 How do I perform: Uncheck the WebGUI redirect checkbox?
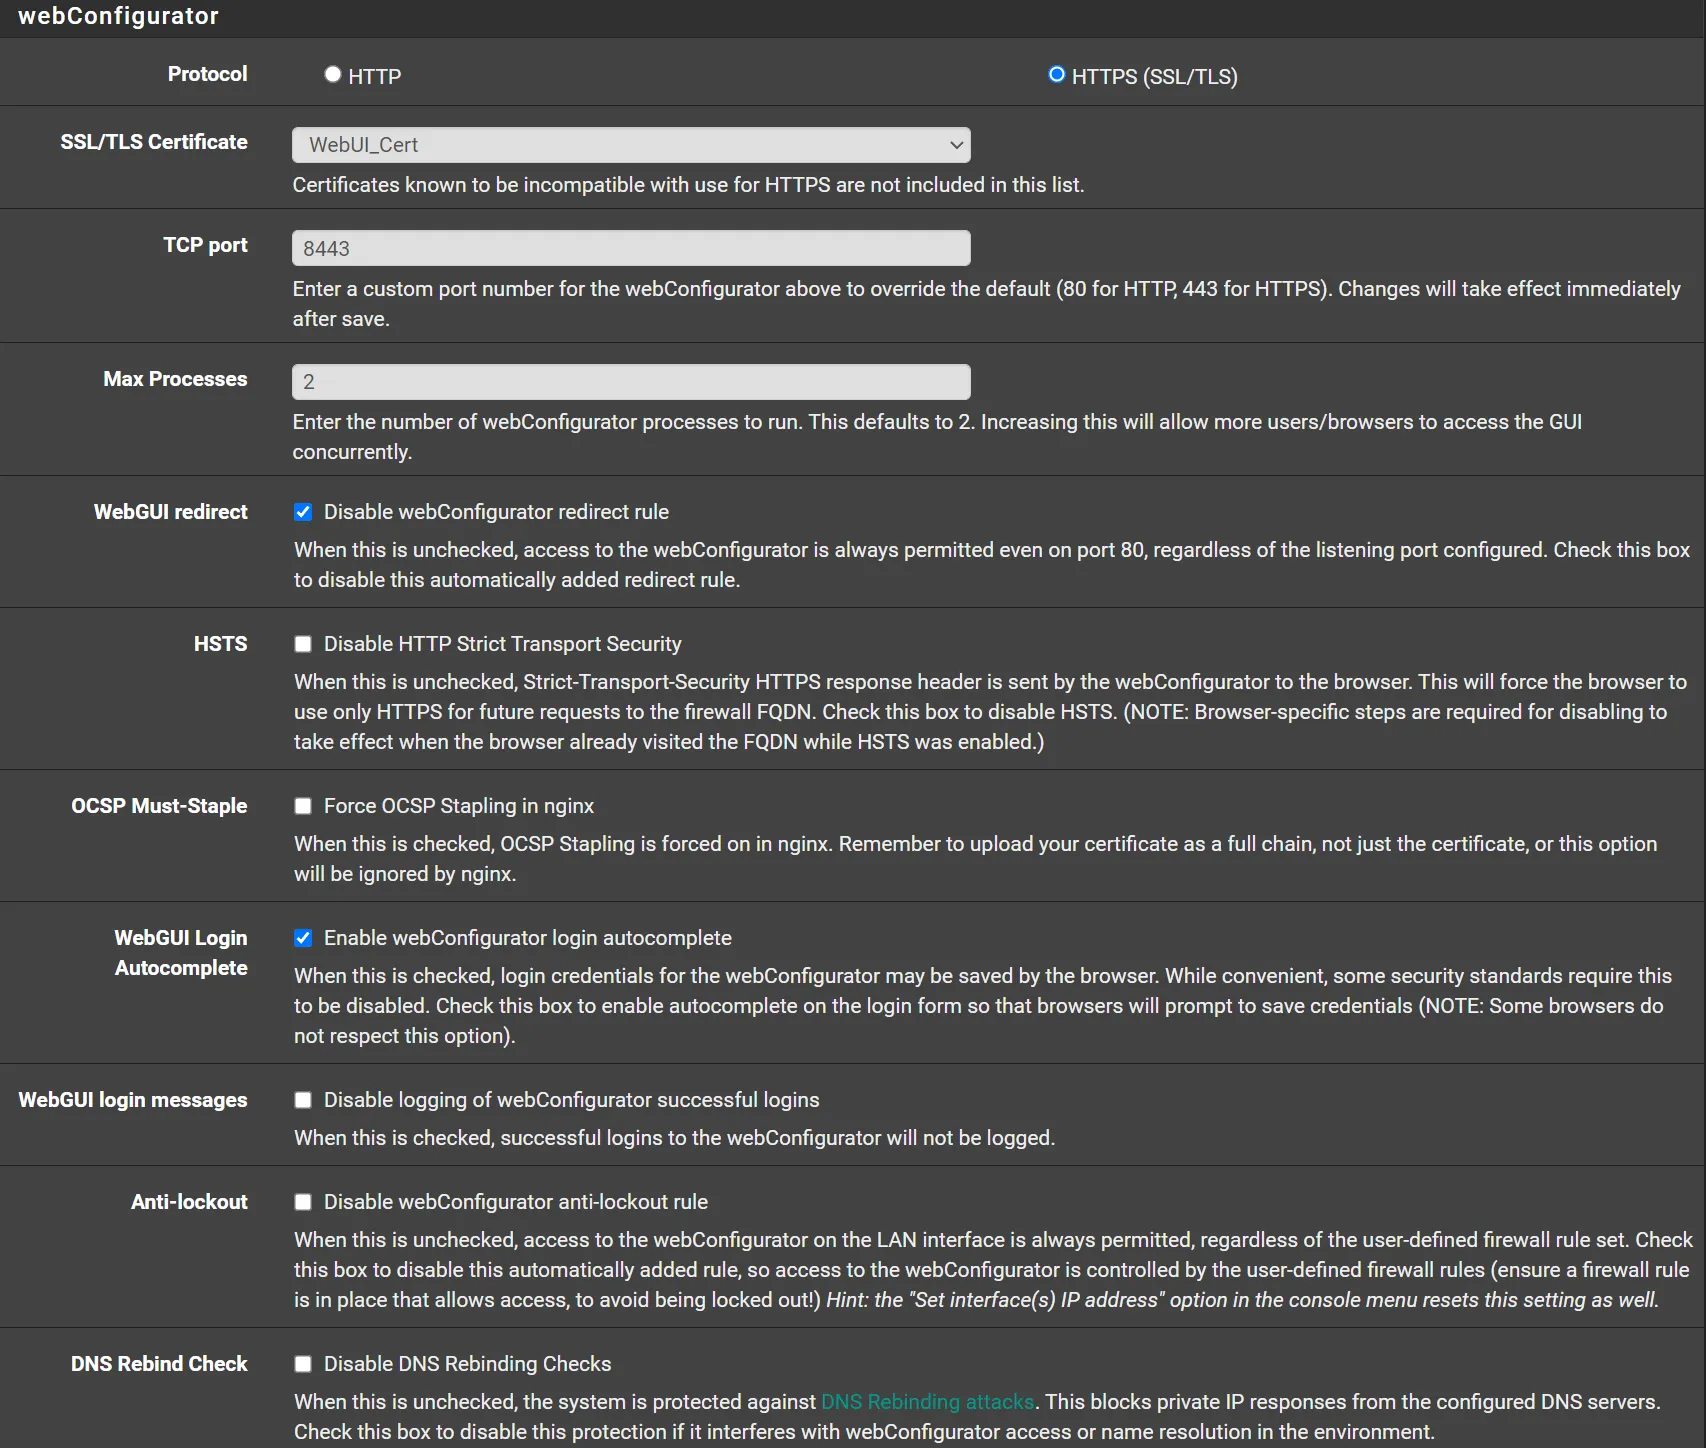tap(303, 512)
